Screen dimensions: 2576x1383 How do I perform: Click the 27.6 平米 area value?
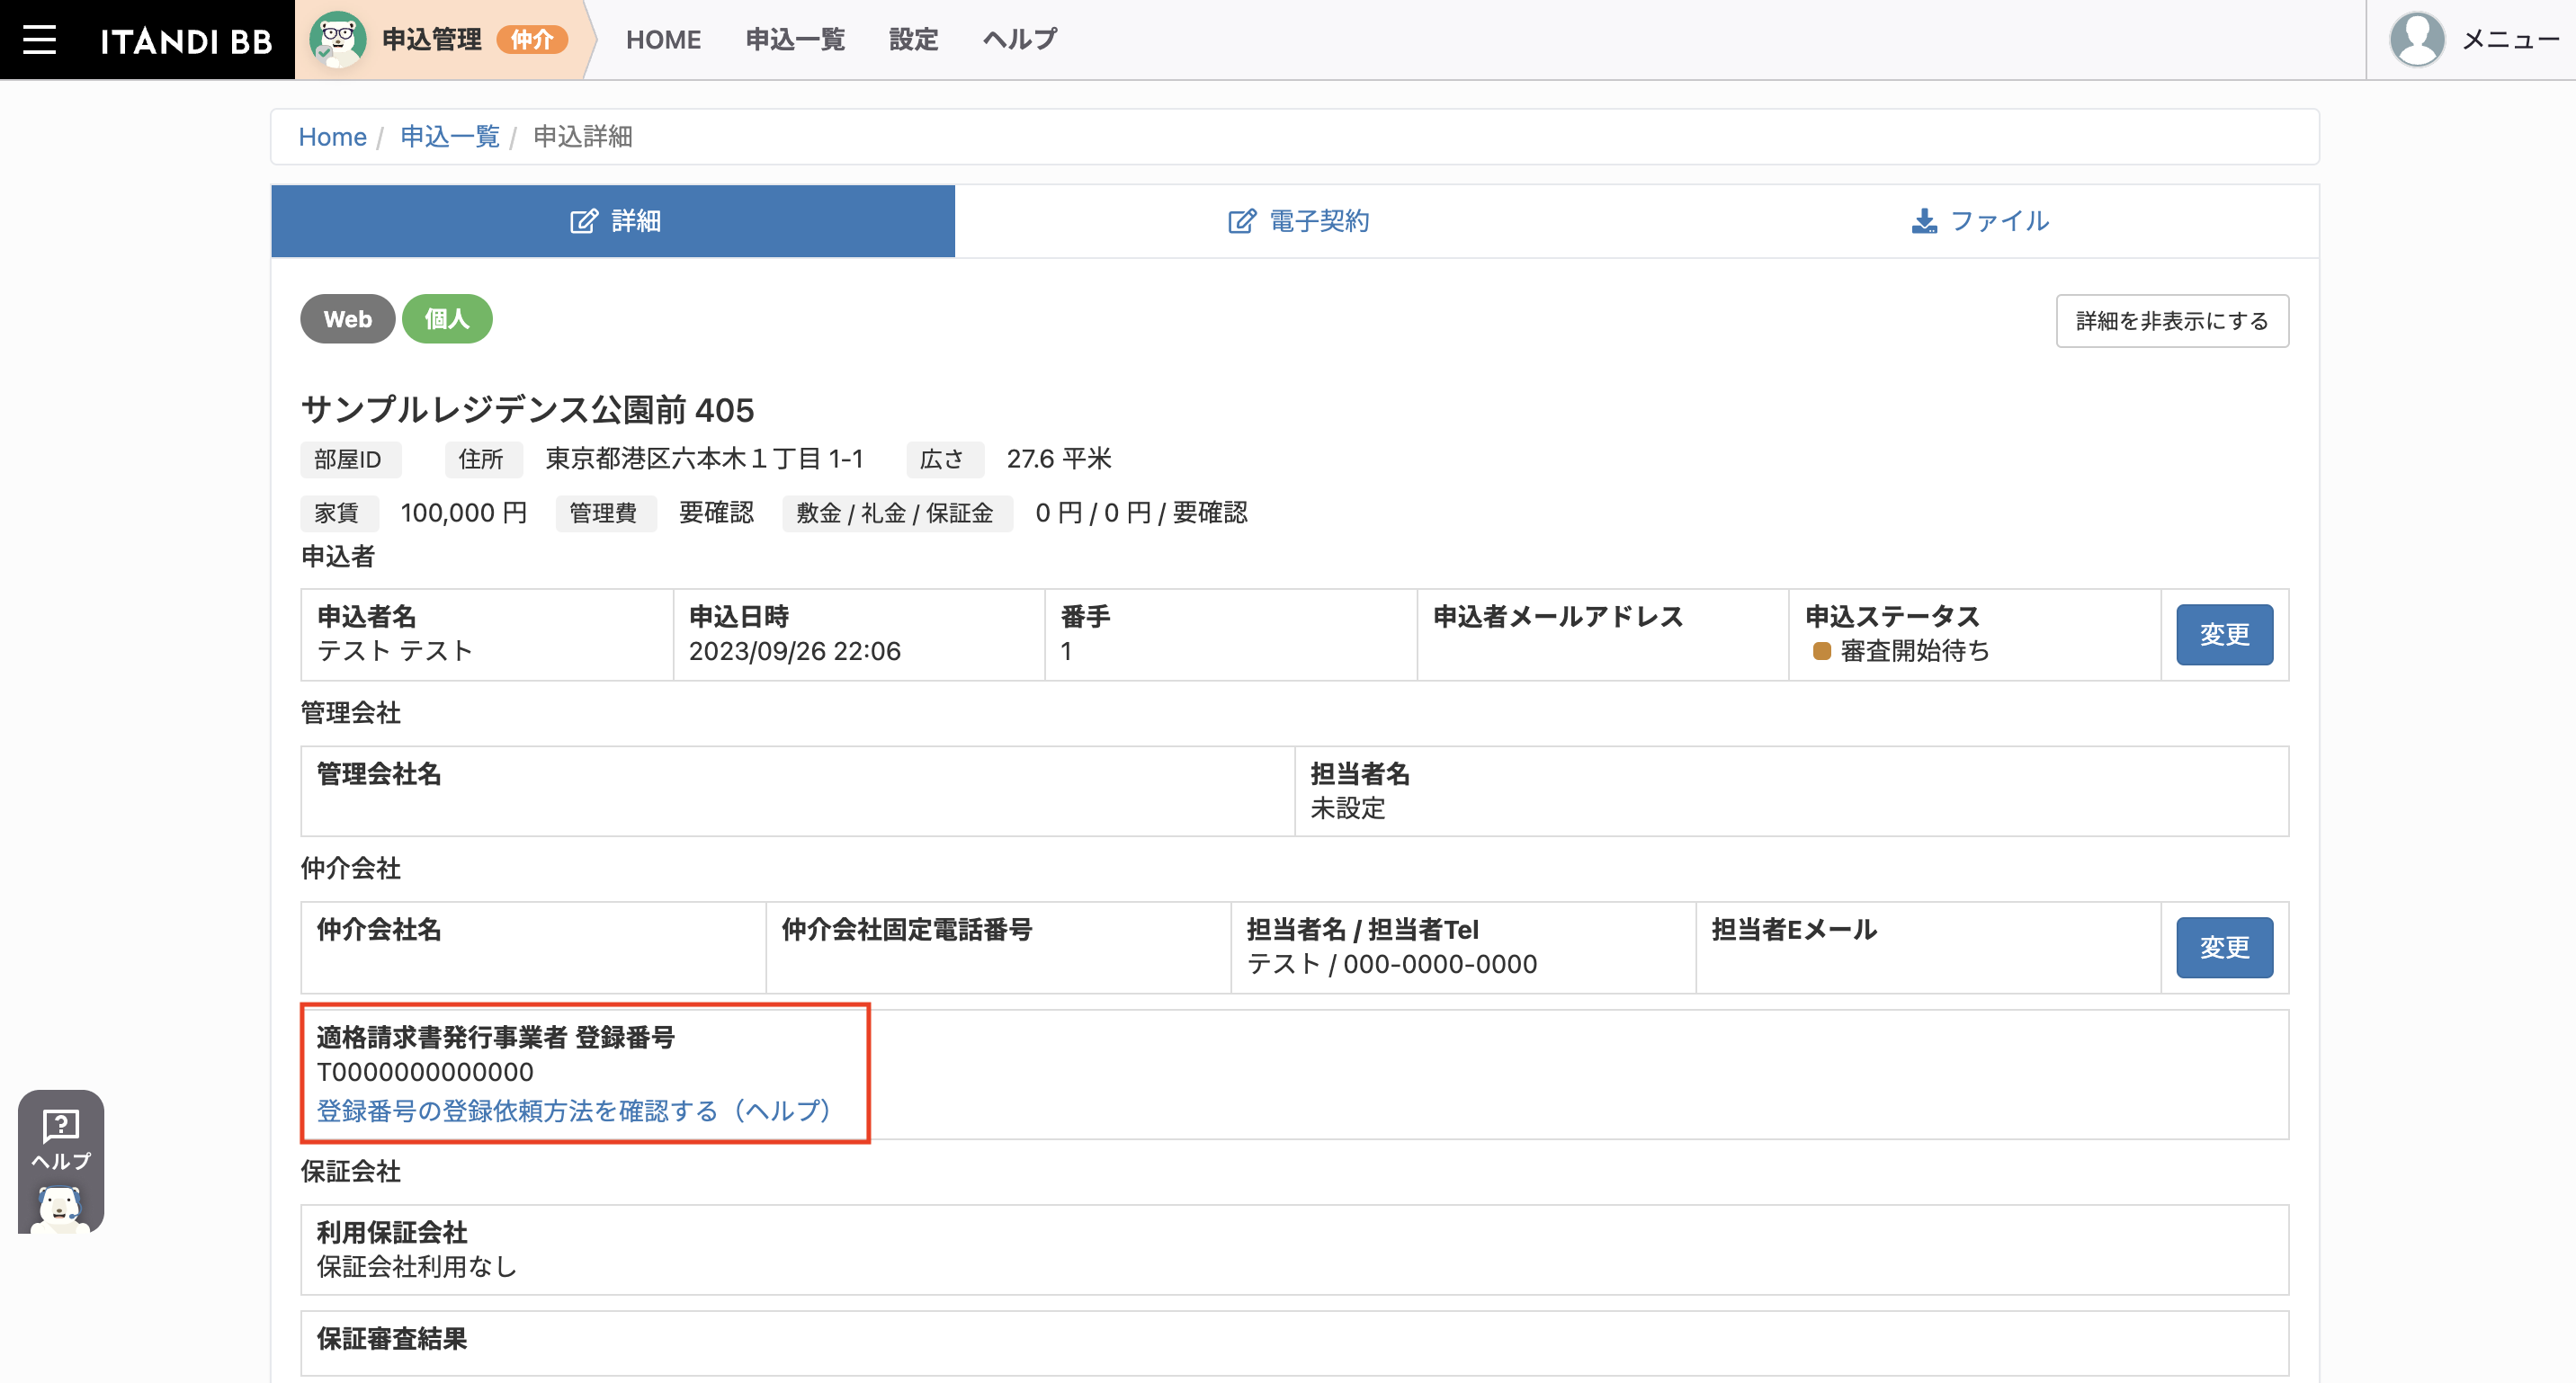click(x=1059, y=459)
